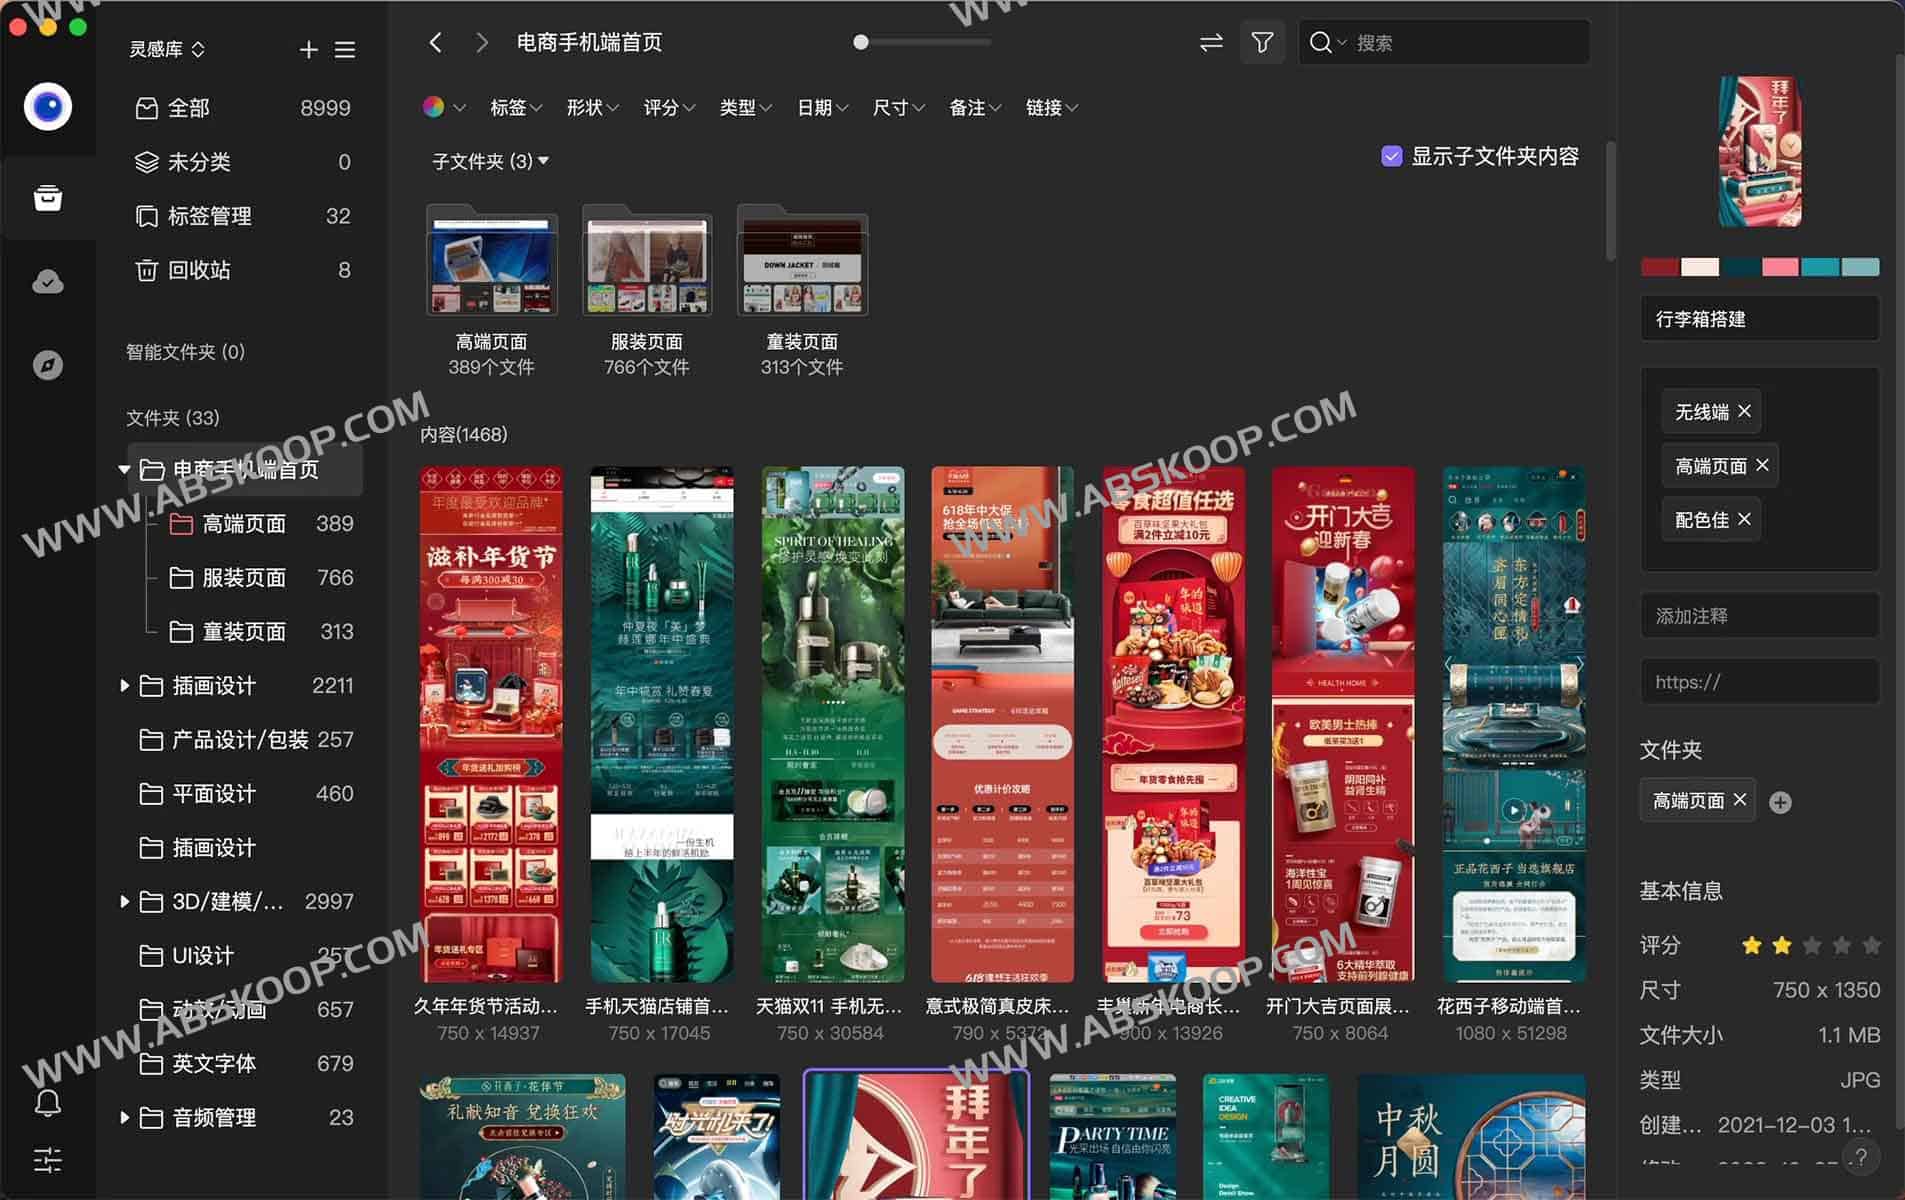This screenshot has width=1905, height=1200.
Task: Click the cloud sync icon in the left rail
Action: (x=47, y=281)
